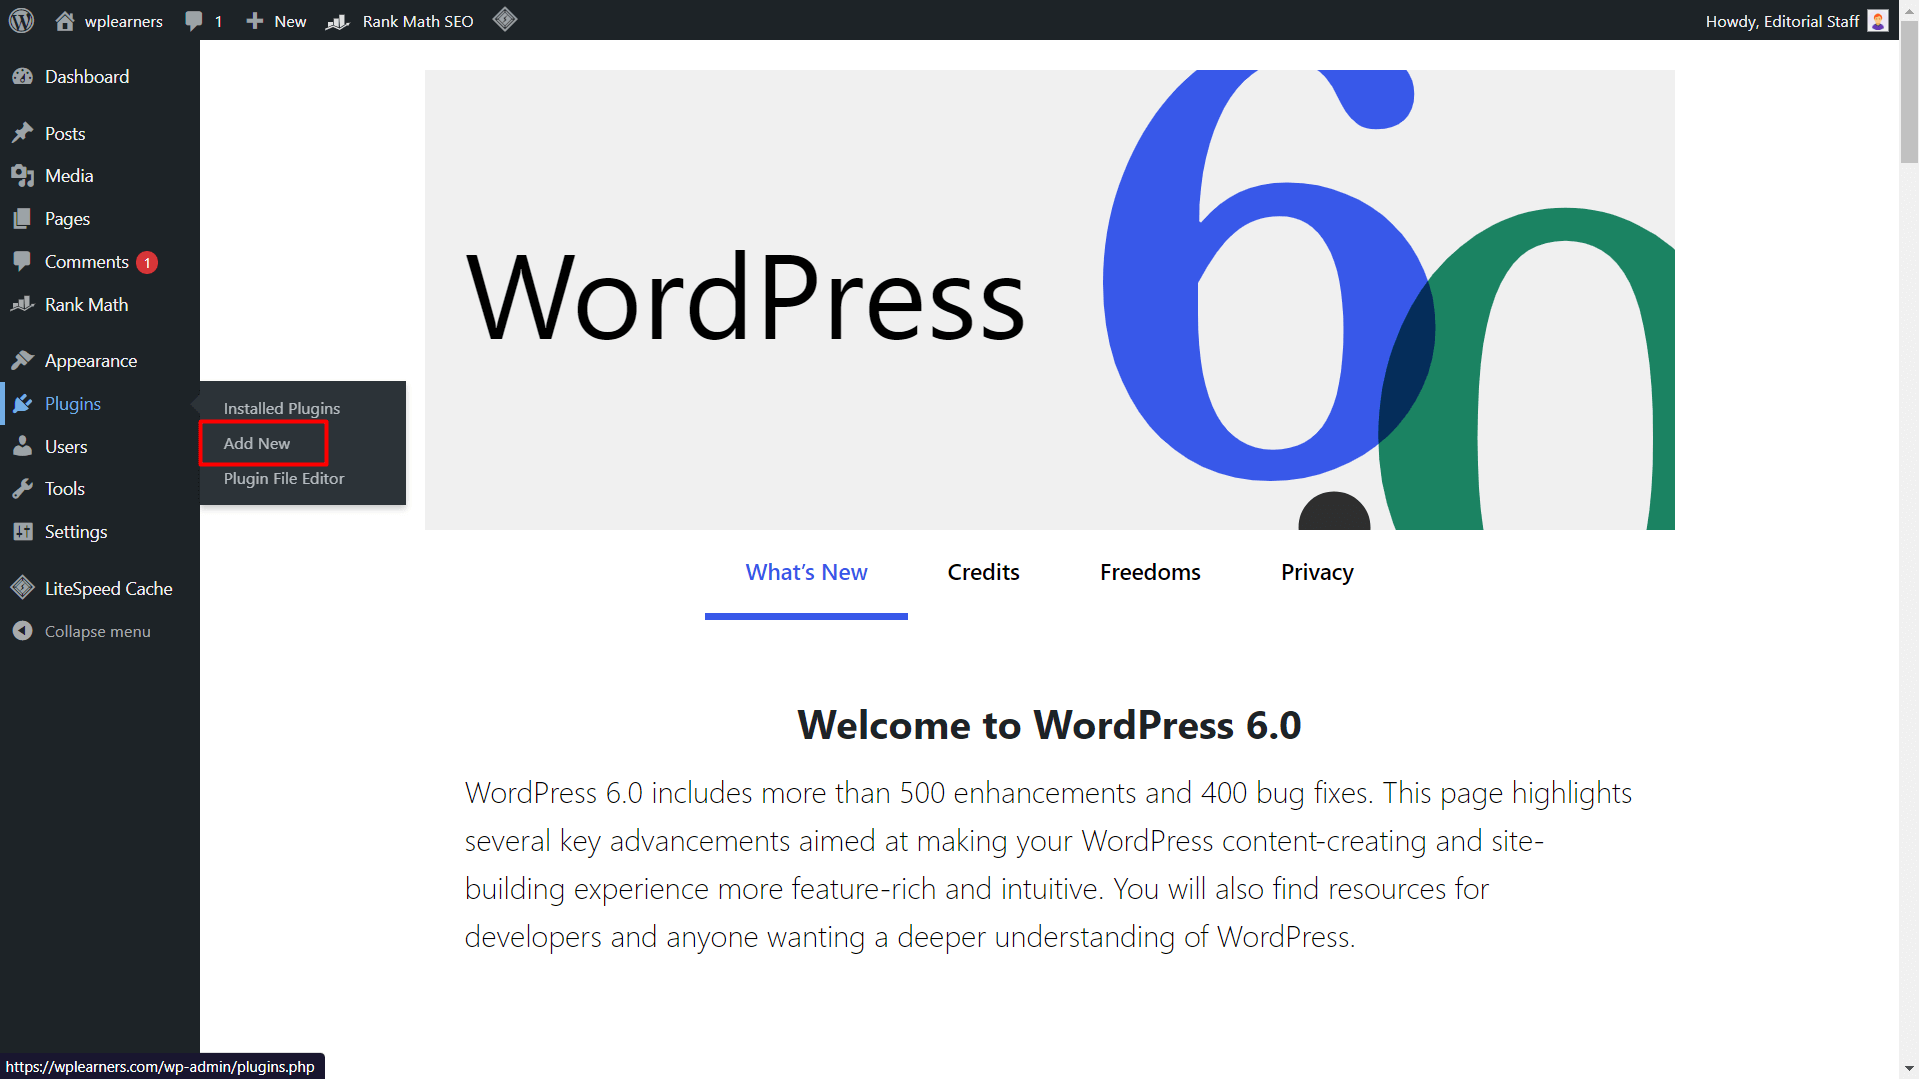Click the LiteSpeed Cache sidebar icon
1919x1079 pixels.
[x=23, y=588]
